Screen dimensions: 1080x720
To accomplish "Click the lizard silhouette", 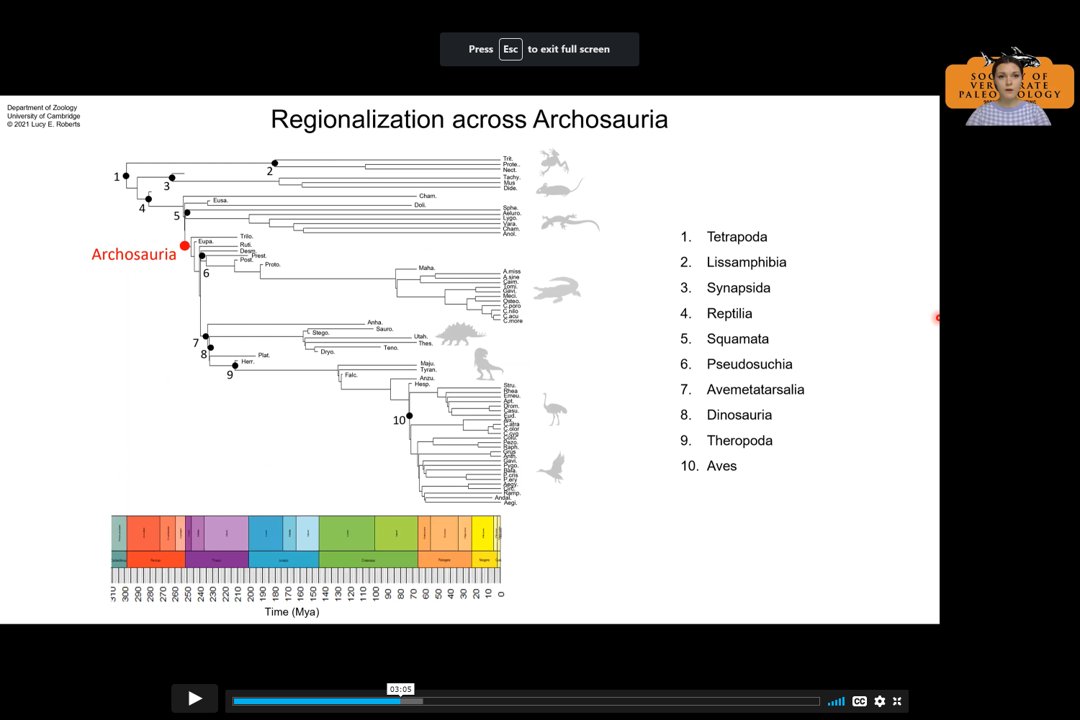I will (x=570, y=223).
